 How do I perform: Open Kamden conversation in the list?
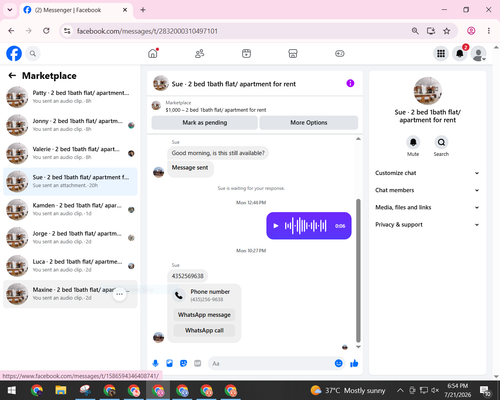tap(70, 210)
